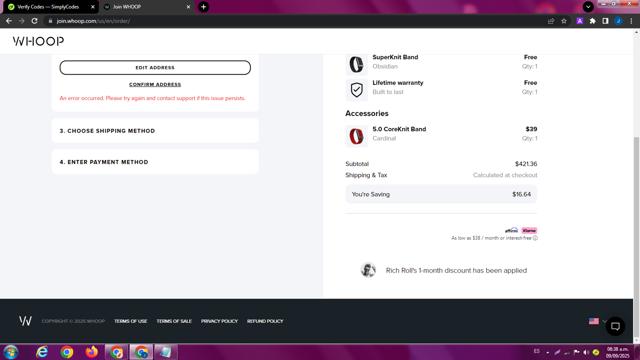Close the Join WHOOP tab

188,7
